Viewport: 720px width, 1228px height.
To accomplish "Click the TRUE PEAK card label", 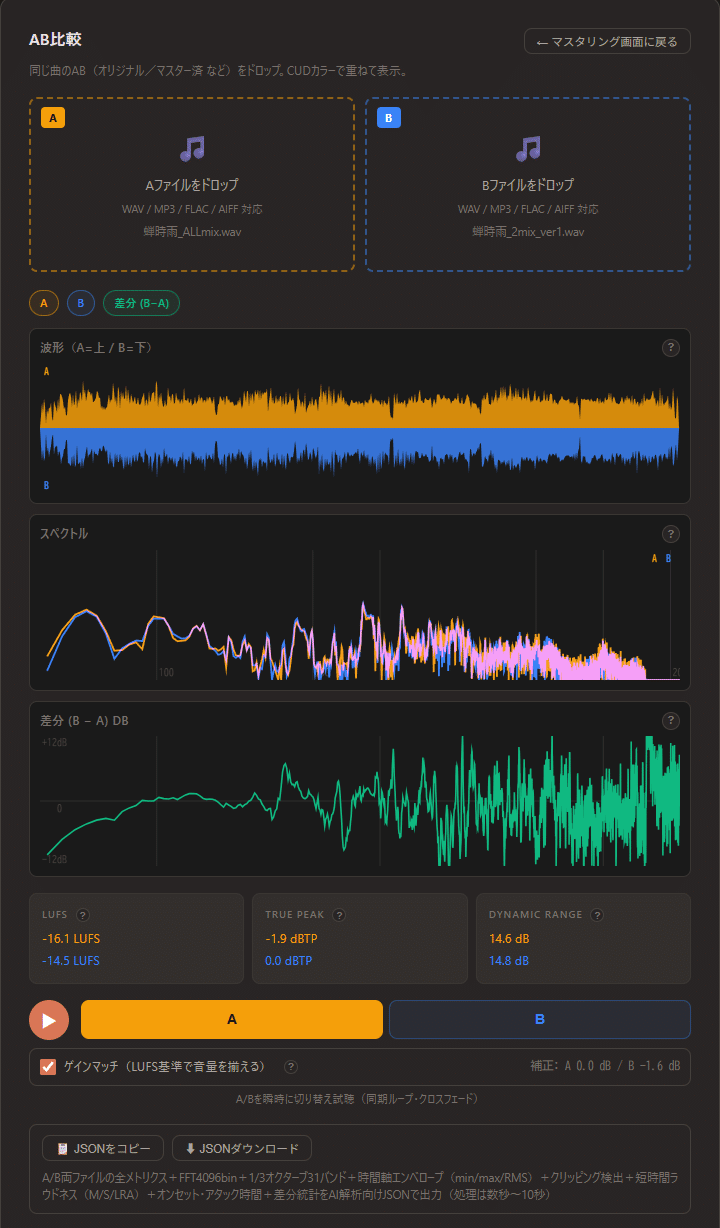I will 296,915.
